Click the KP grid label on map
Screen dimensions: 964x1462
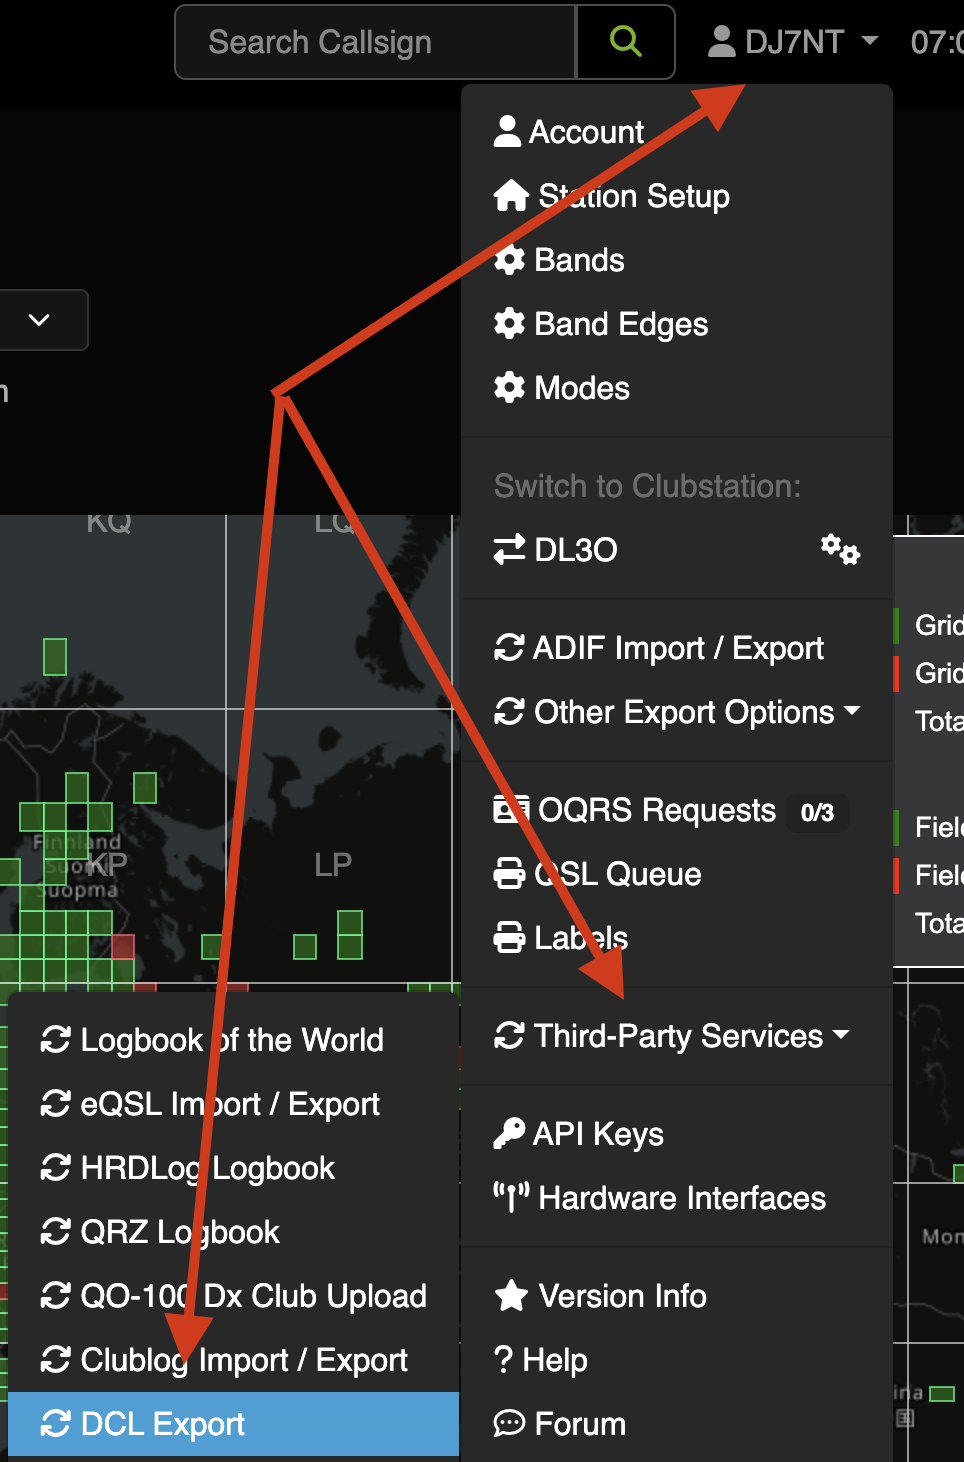point(107,865)
